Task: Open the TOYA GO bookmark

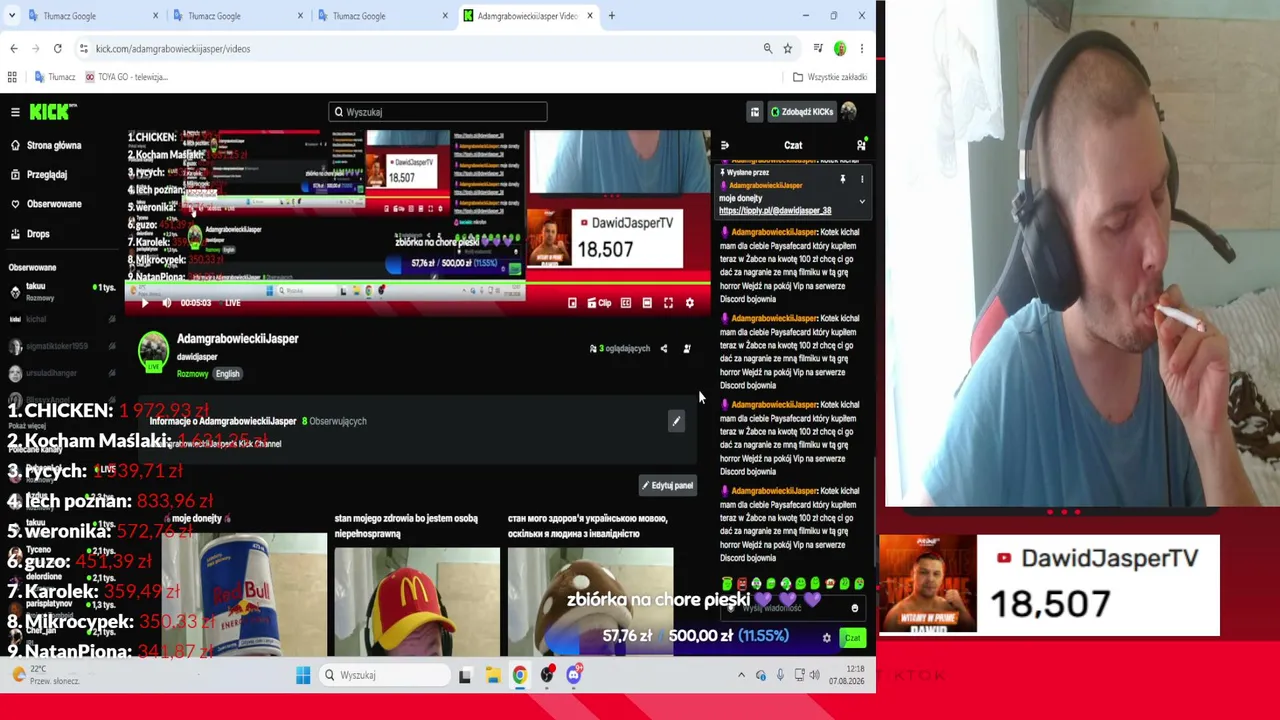Action: point(127,77)
